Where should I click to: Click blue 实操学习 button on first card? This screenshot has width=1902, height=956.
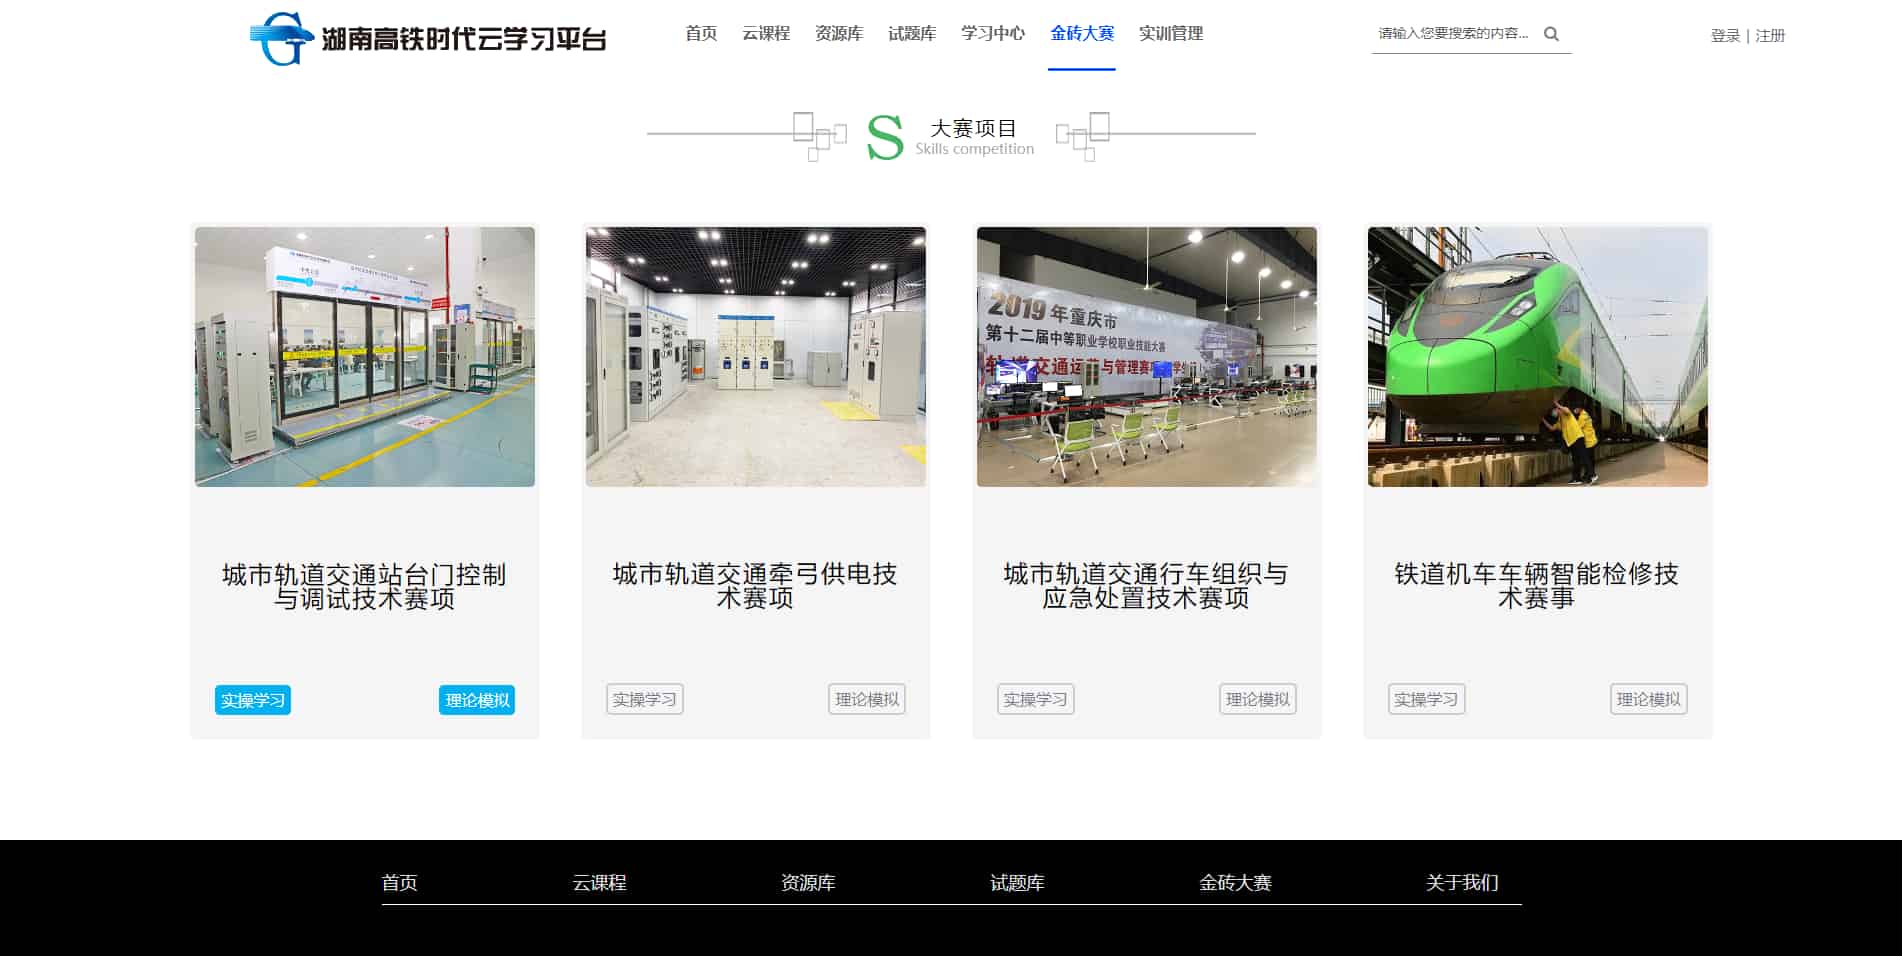click(x=253, y=700)
